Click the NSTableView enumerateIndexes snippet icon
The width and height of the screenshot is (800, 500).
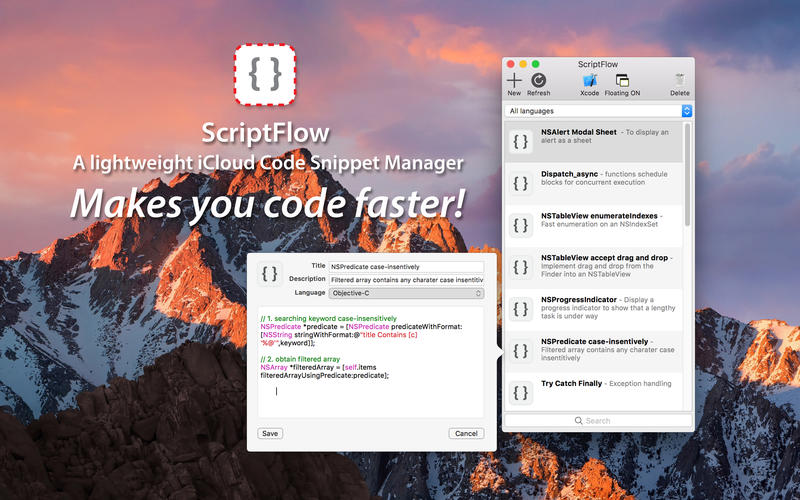[x=521, y=226]
